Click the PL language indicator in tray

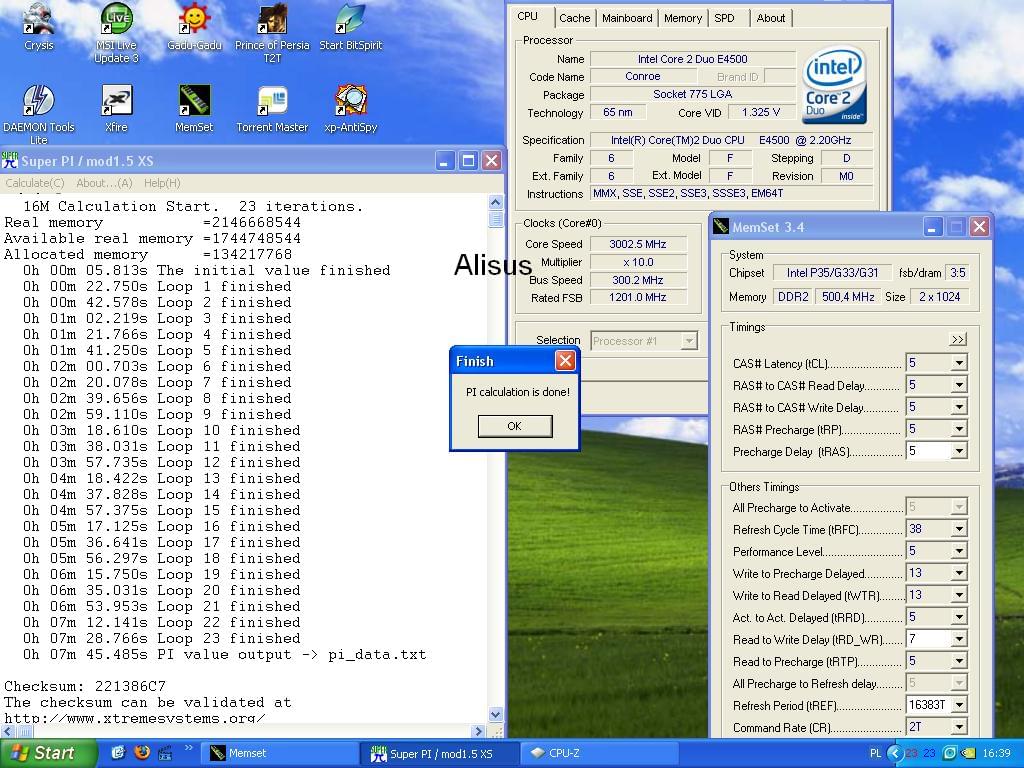click(876, 753)
